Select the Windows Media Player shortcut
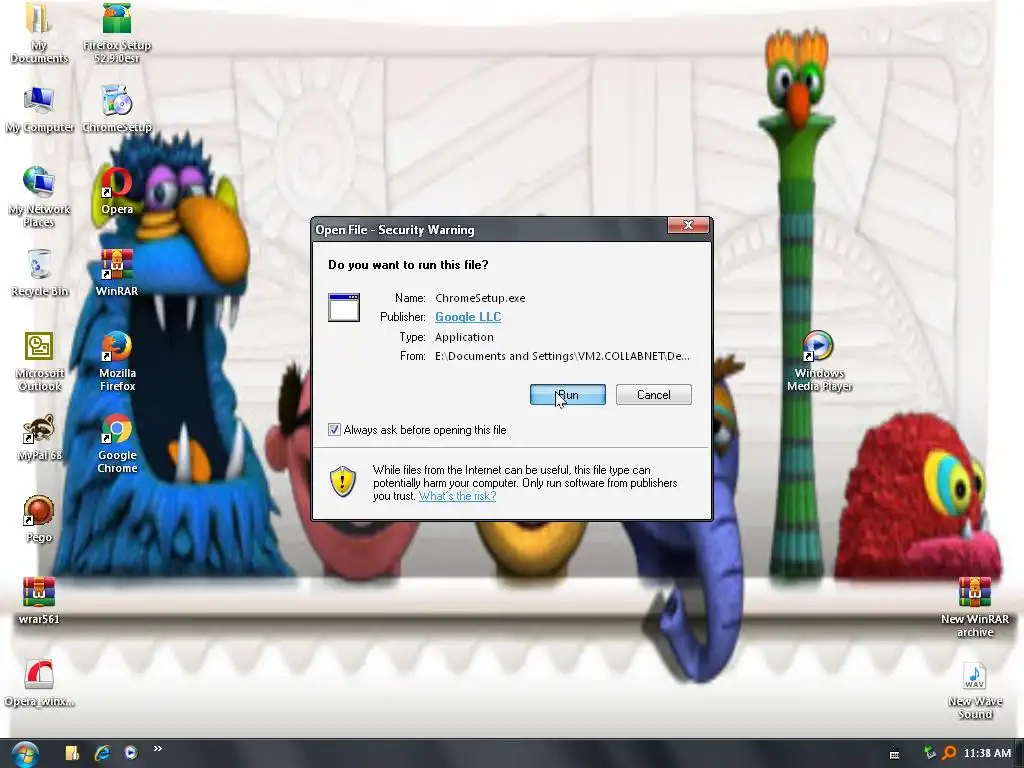 pyautogui.click(x=819, y=361)
